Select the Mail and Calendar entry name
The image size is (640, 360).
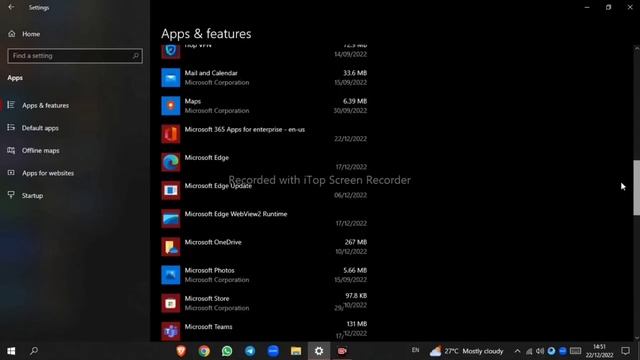pyautogui.click(x=211, y=73)
